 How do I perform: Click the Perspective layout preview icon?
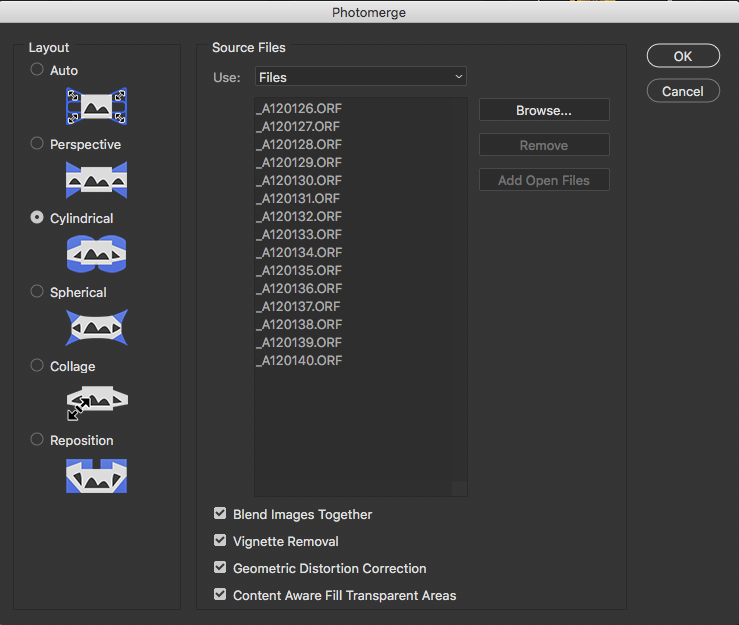pyautogui.click(x=96, y=180)
